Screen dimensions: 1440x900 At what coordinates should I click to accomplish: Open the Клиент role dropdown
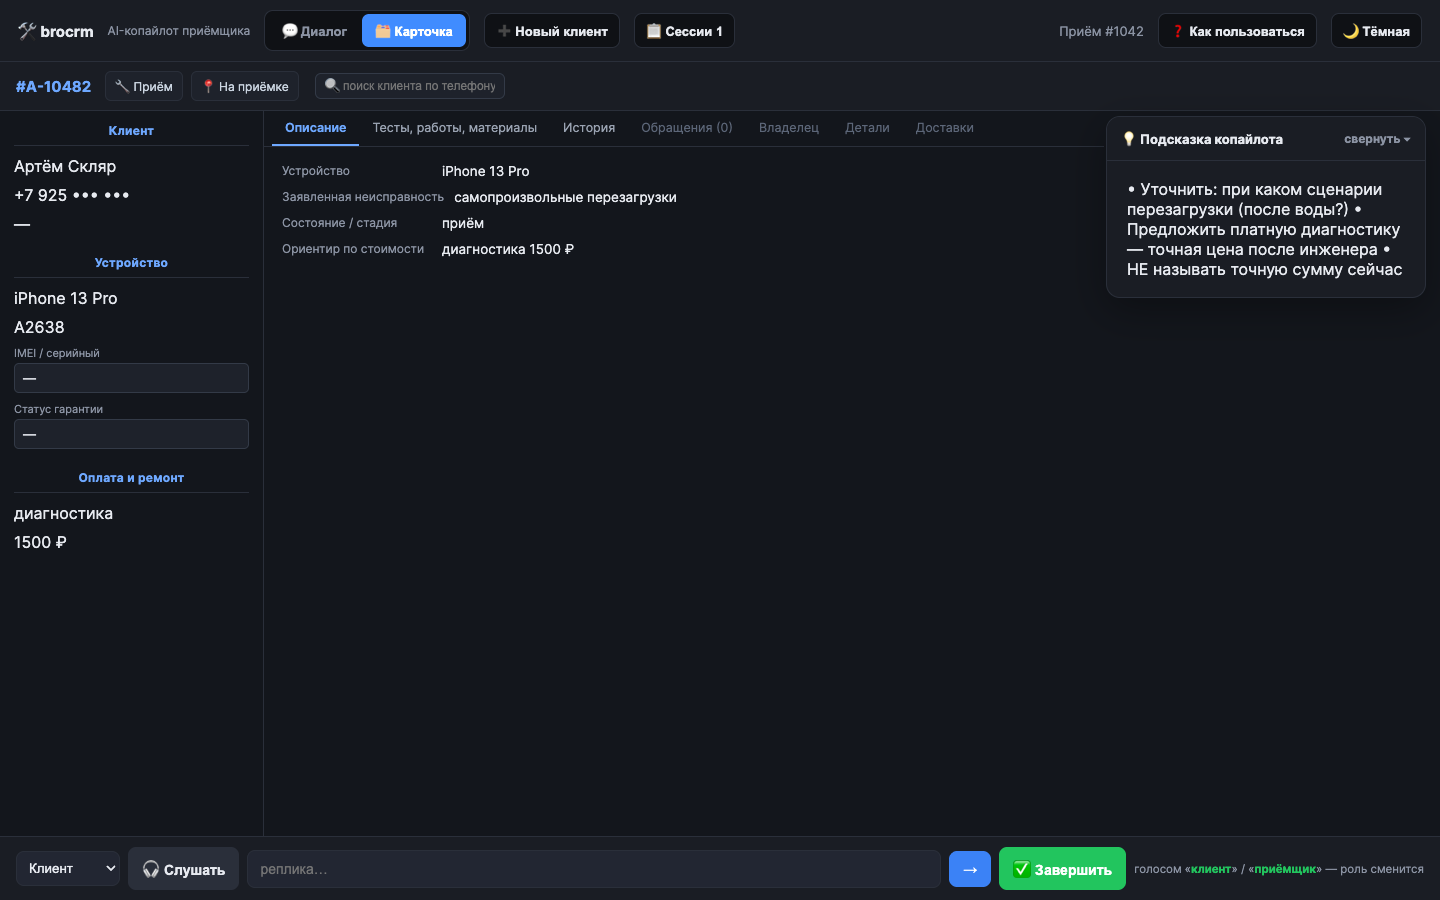click(x=68, y=868)
